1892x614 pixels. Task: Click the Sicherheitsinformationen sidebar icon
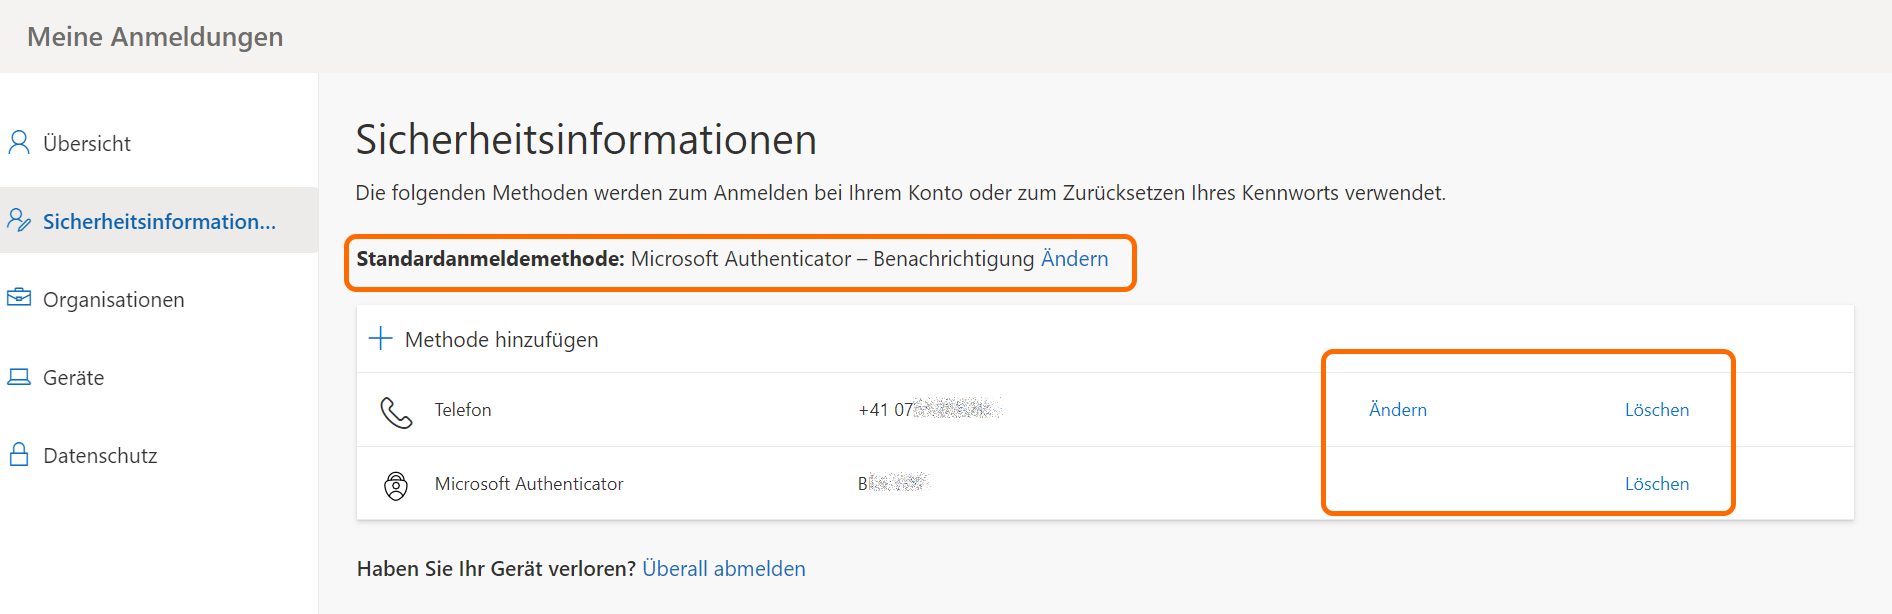coord(19,220)
